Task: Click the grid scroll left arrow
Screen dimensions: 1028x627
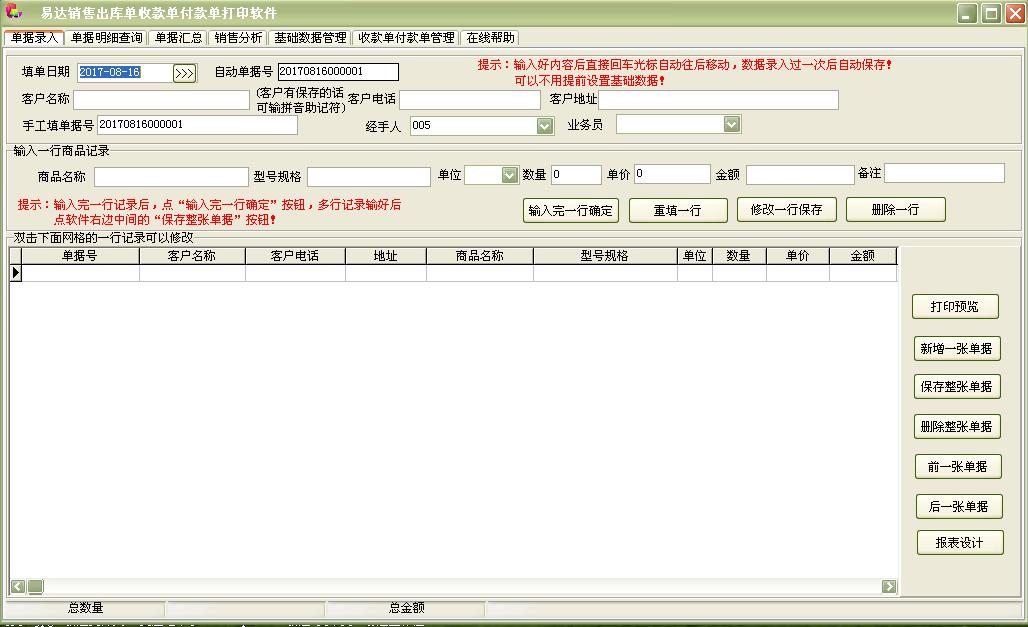Action: click(x=18, y=586)
